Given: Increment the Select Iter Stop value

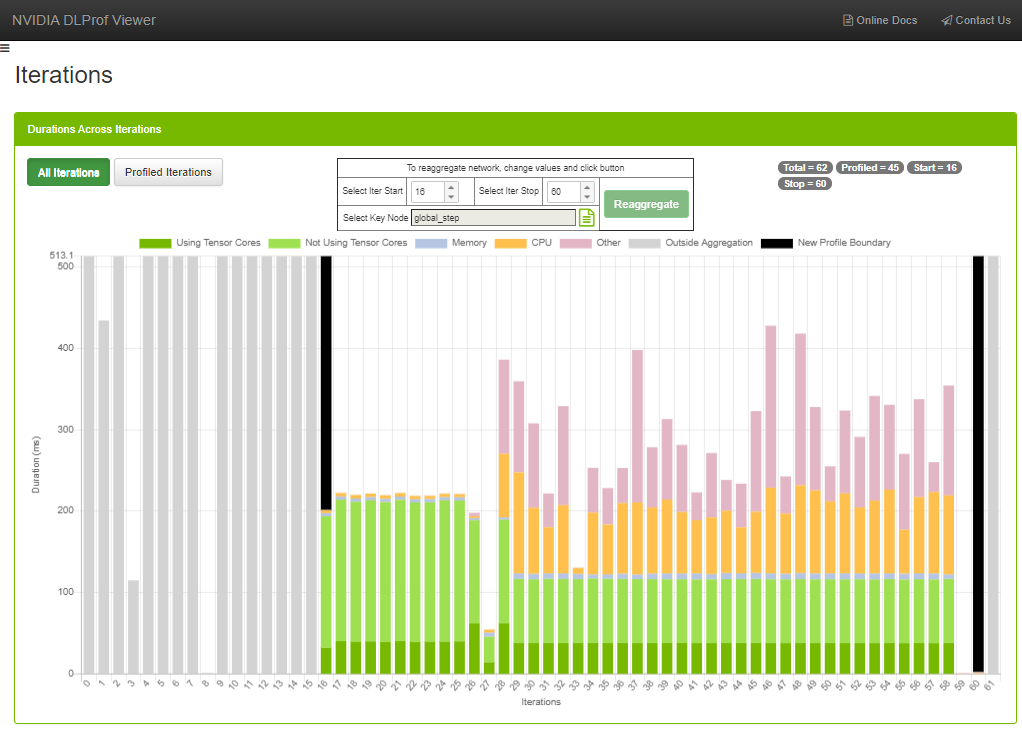Looking at the screenshot, I should click(x=586, y=186).
